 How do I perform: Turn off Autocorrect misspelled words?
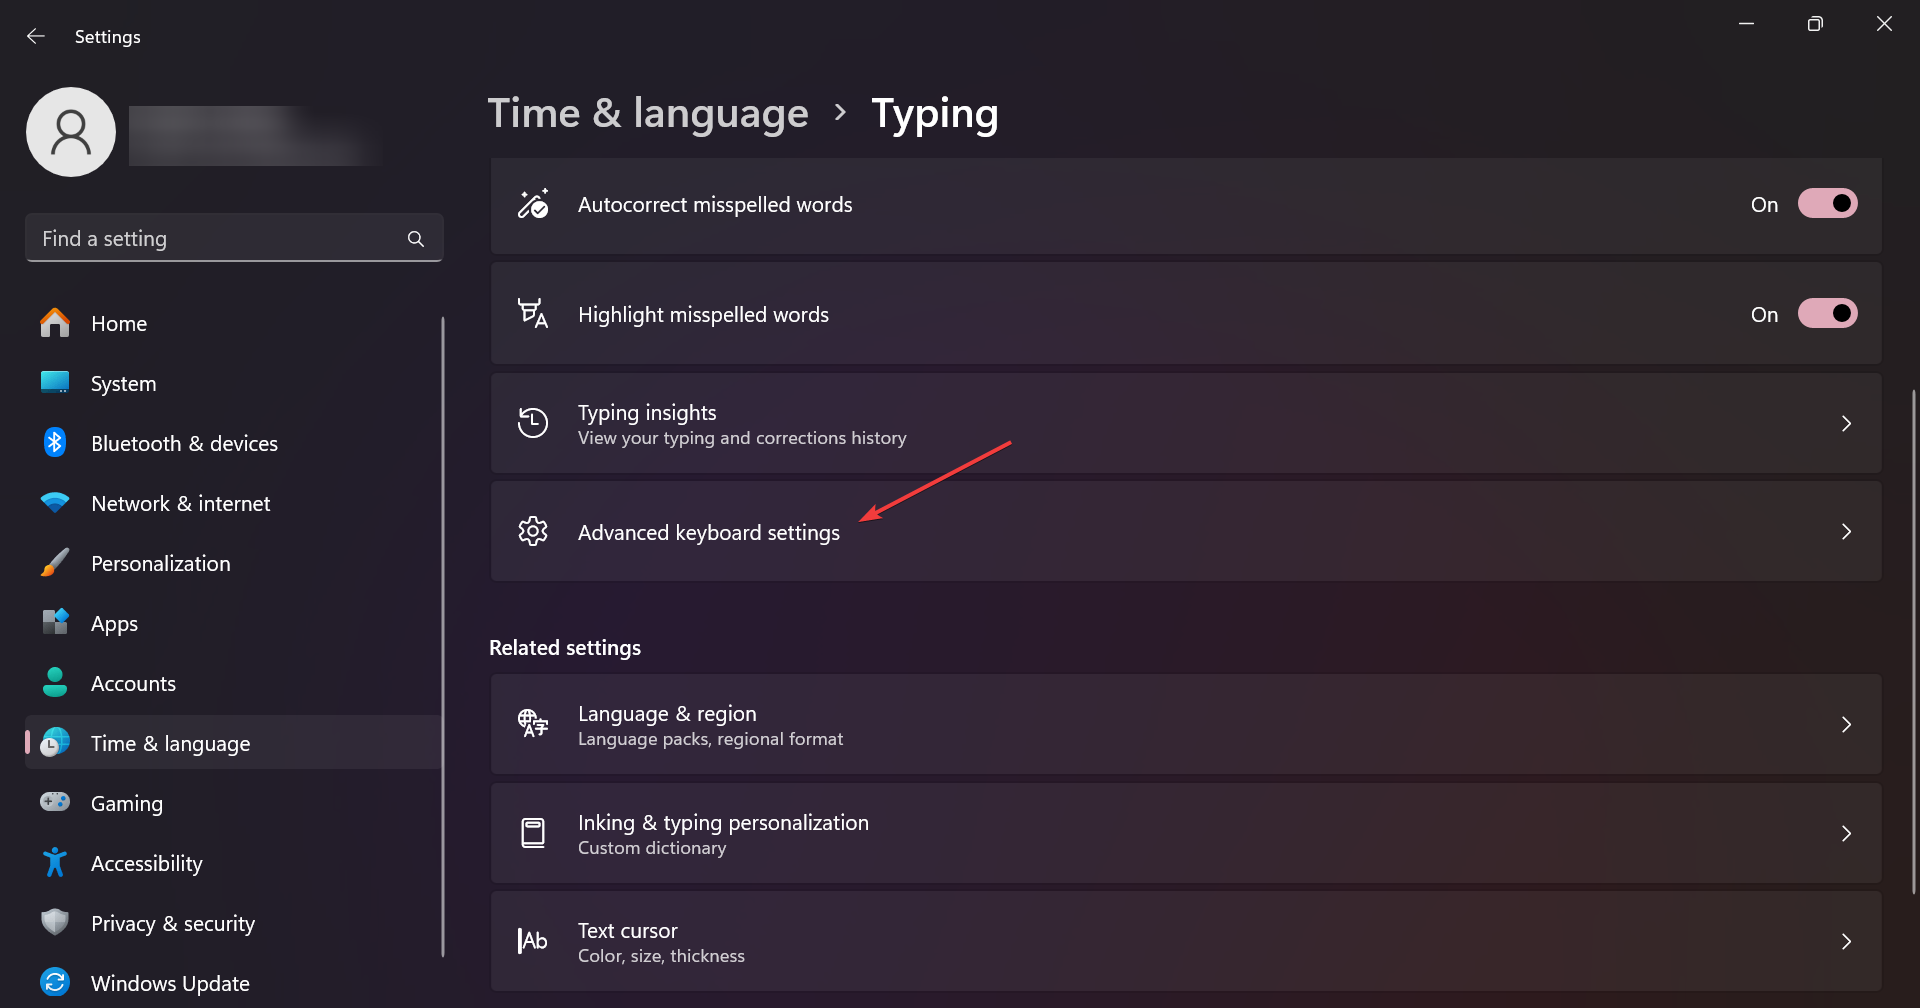coord(1828,203)
